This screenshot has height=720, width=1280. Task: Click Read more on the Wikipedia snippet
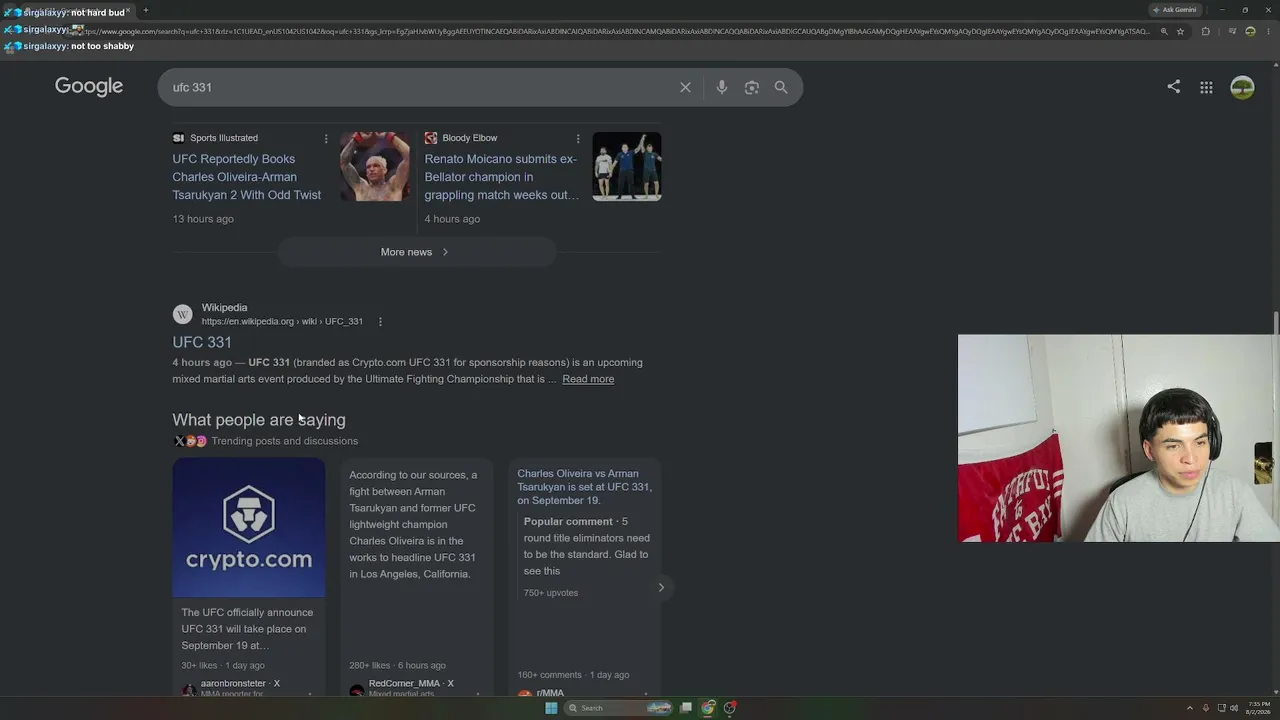[x=588, y=379]
